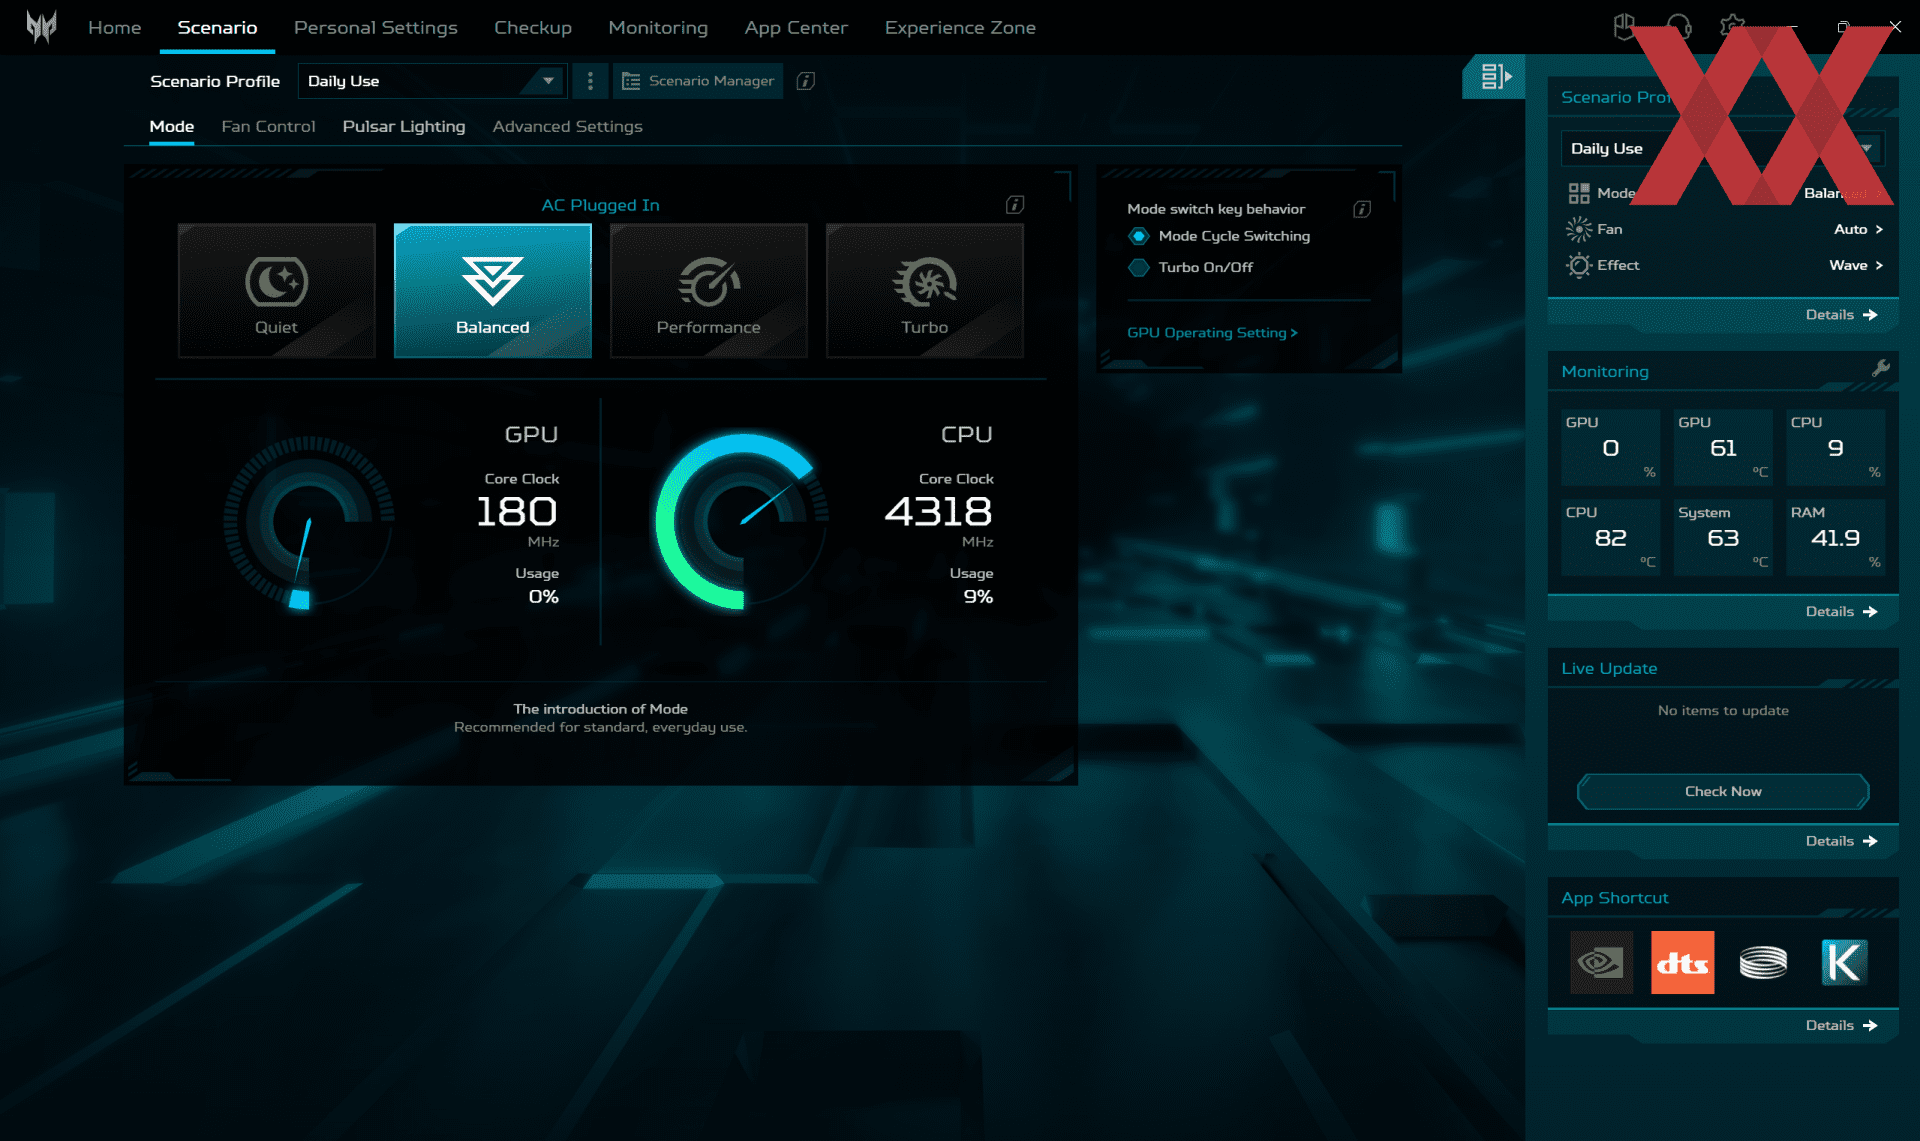Expand the Effect Wave setting in sidebar
The image size is (1920, 1141).
(x=1857, y=265)
